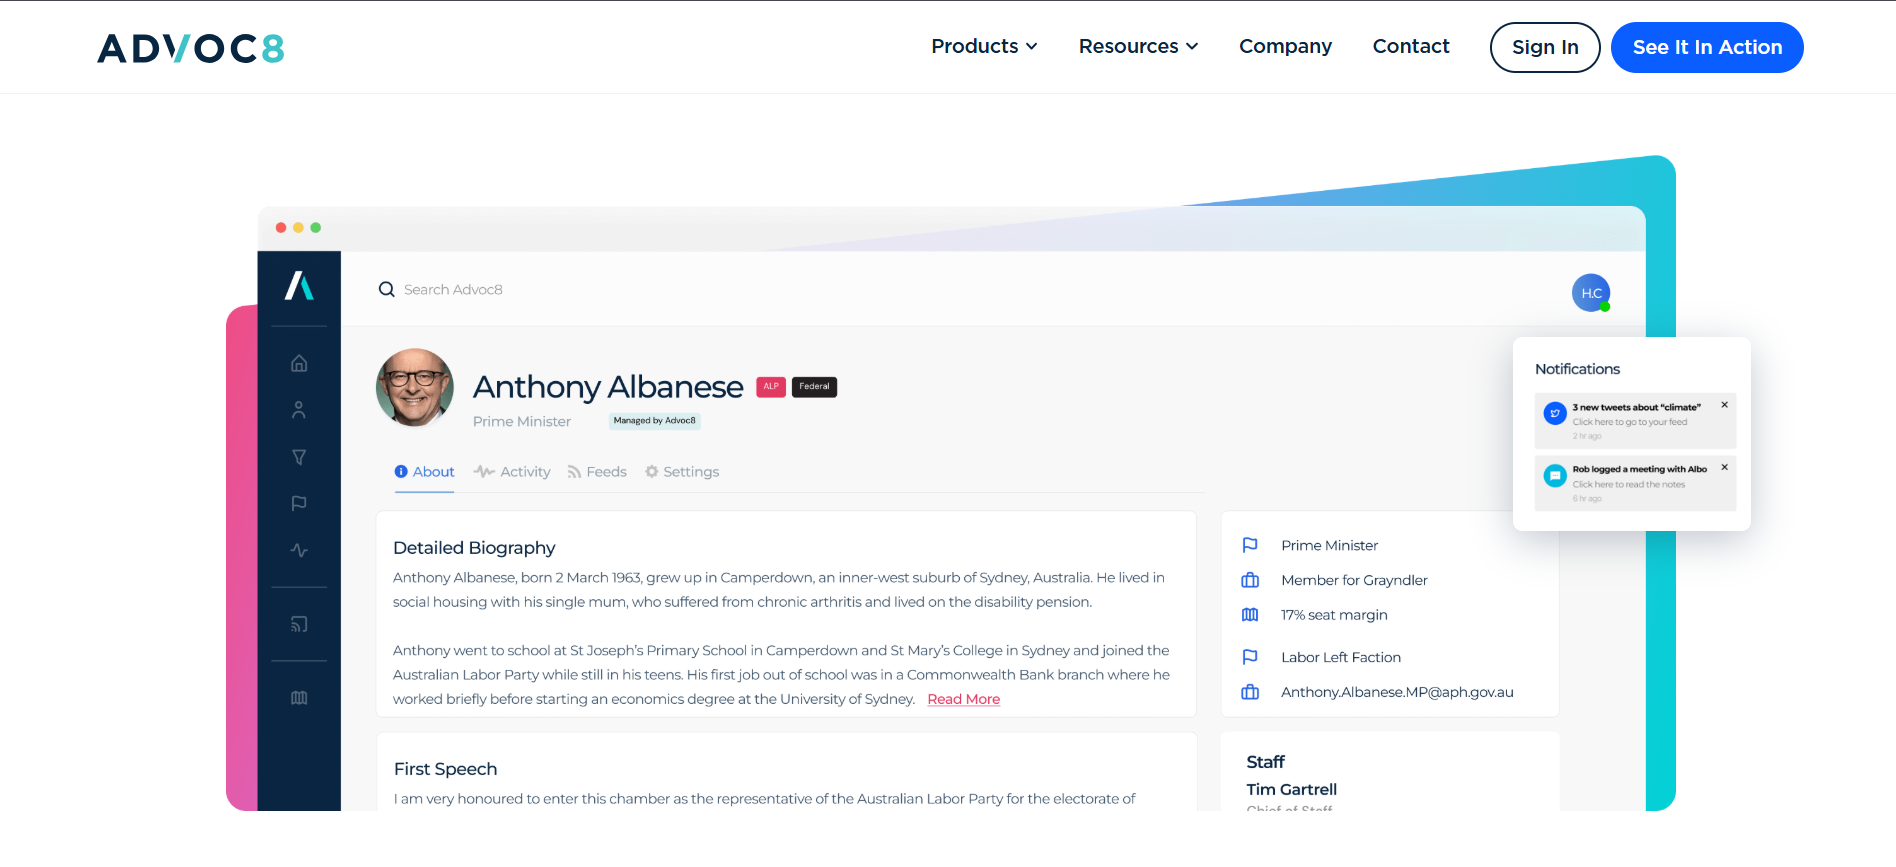Click the yellow dot in the mock window title bar

point(298,228)
